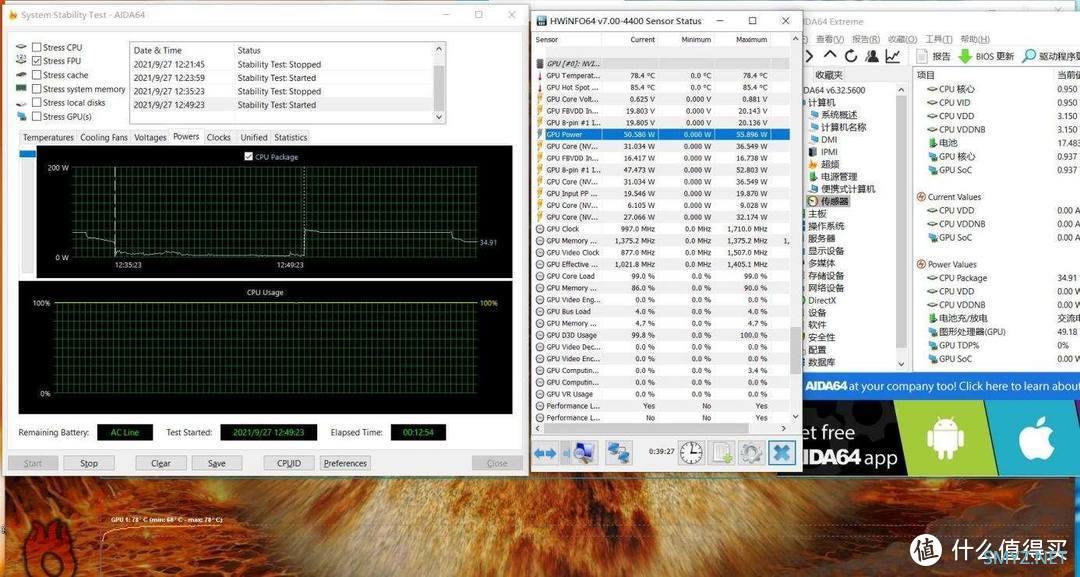Enable Stress CPU checkbox
The image size is (1080, 577).
pyautogui.click(x=37, y=48)
